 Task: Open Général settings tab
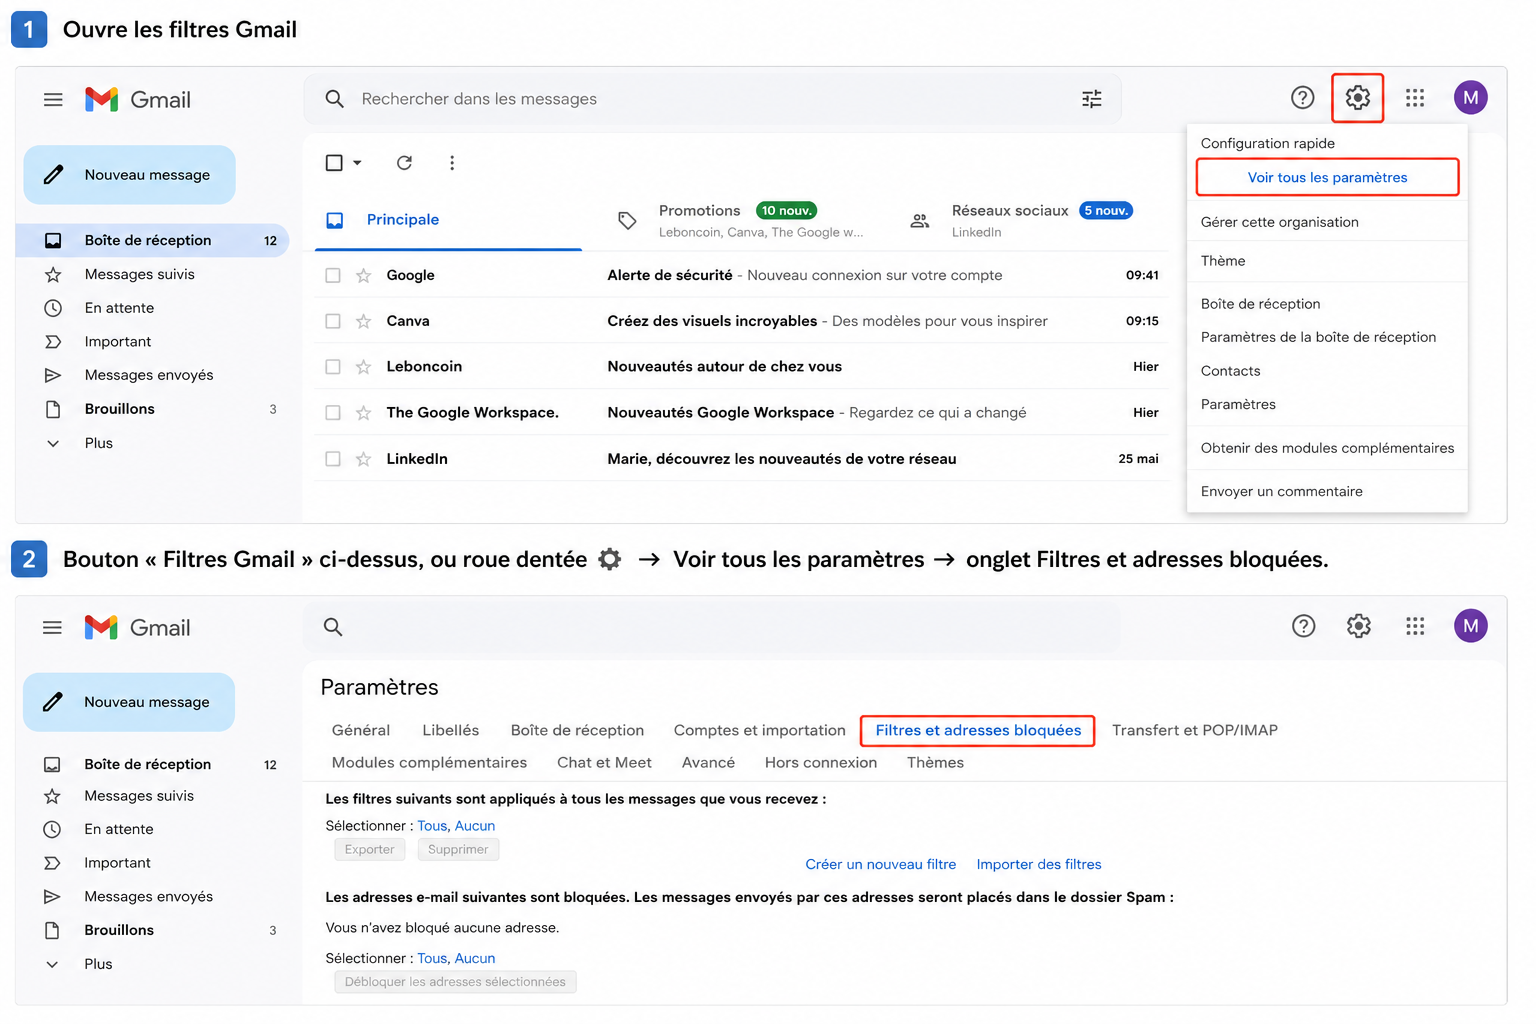[361, 730]
